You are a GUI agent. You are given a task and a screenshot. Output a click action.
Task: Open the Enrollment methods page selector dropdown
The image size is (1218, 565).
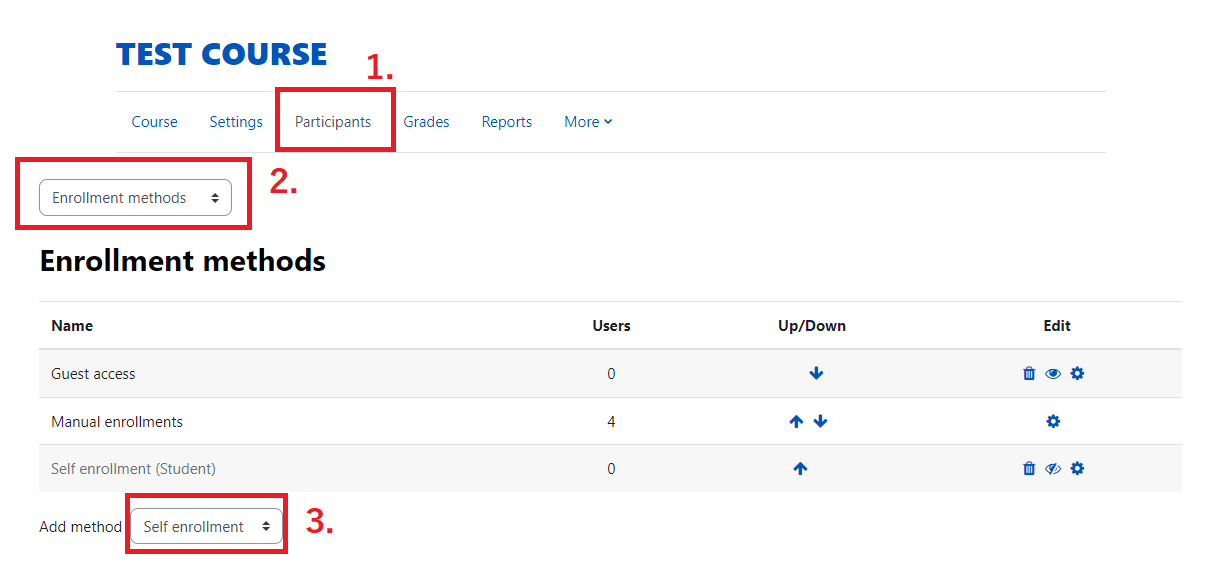(x=135, y=198)
